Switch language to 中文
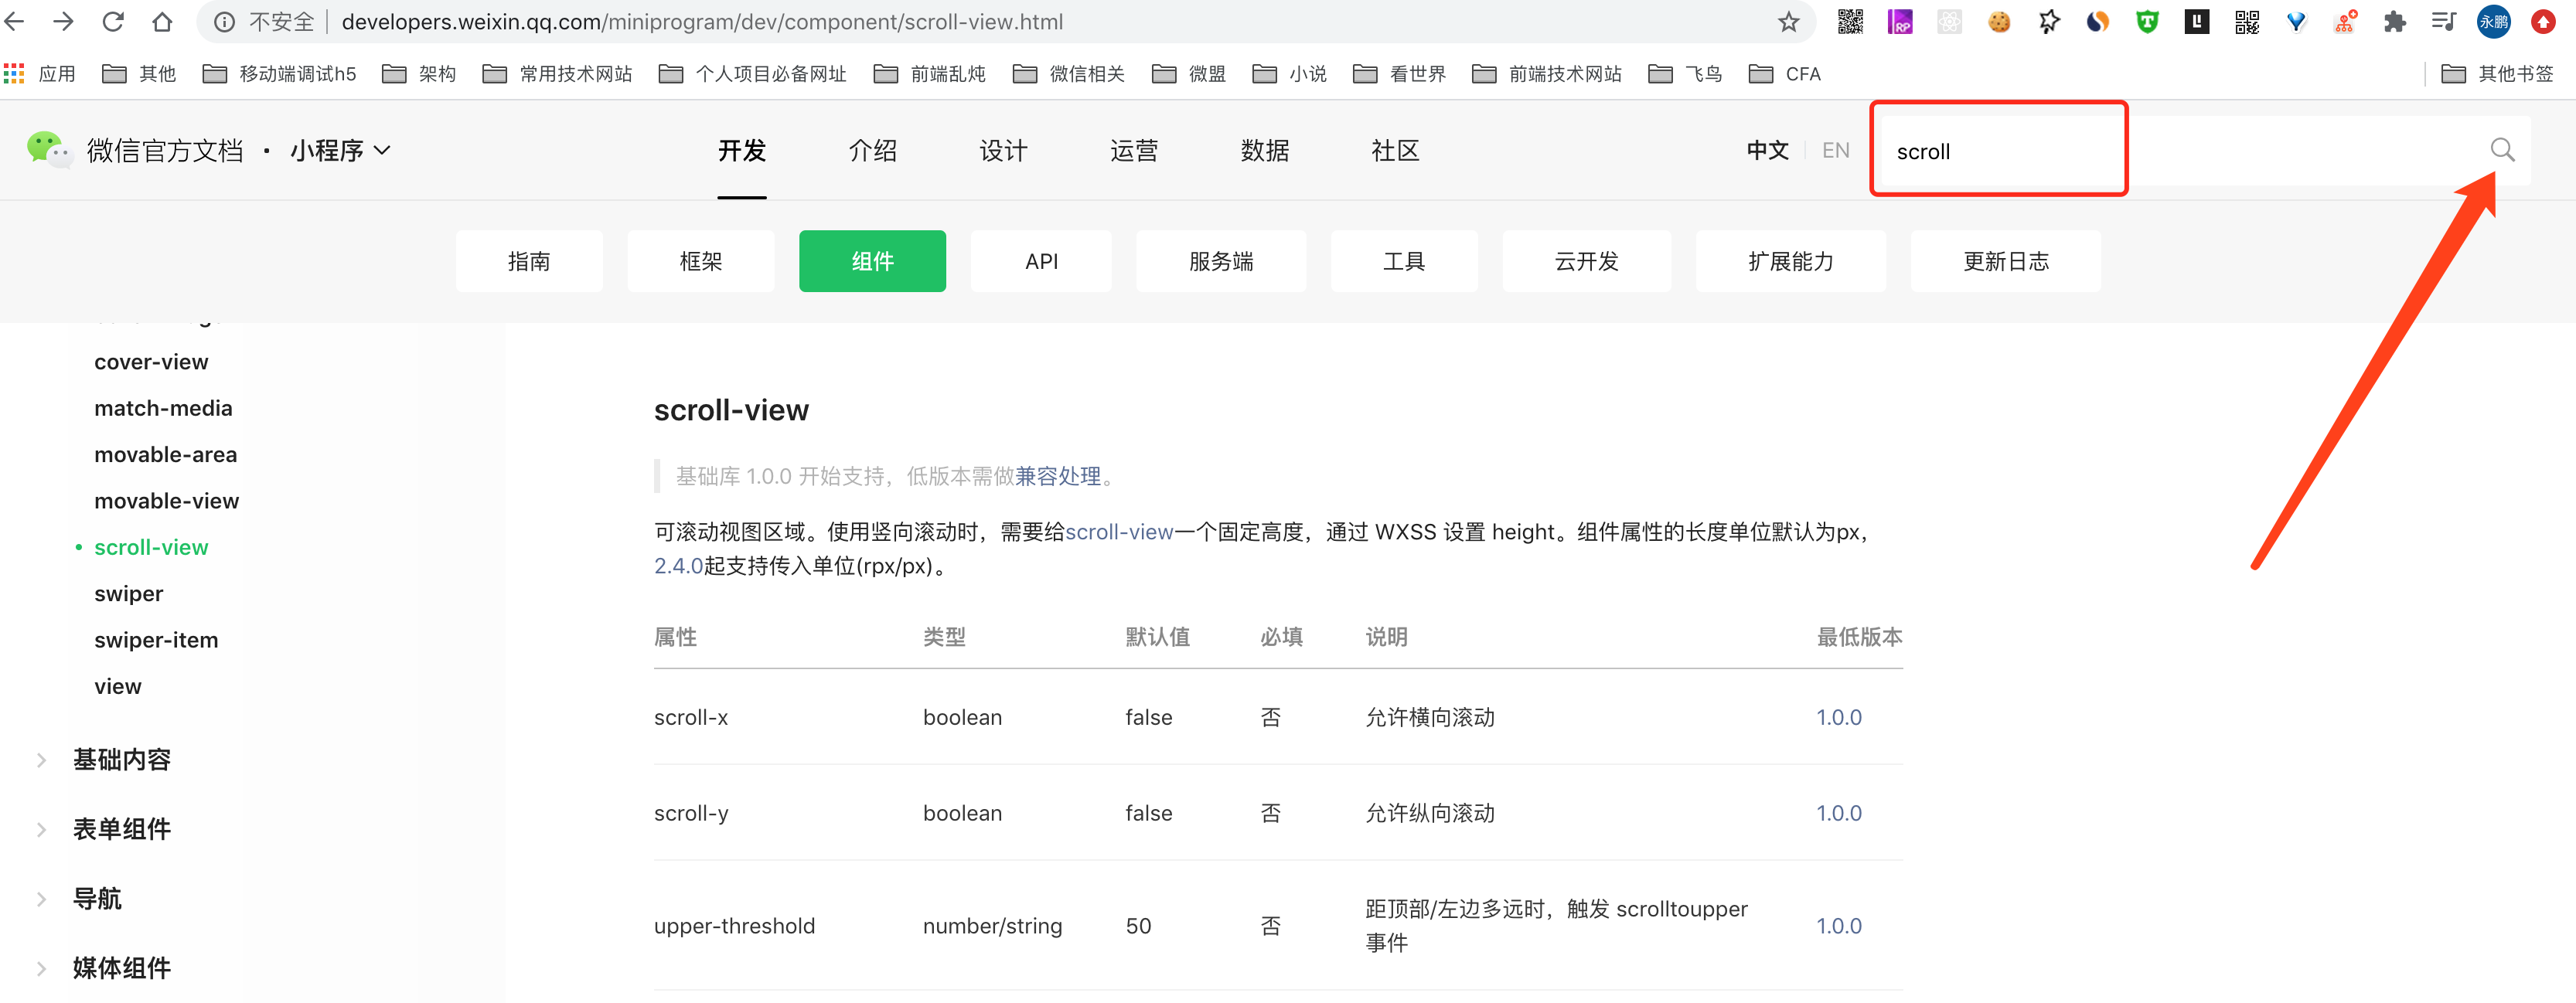2576x1003 pixels. [1767, 150]
